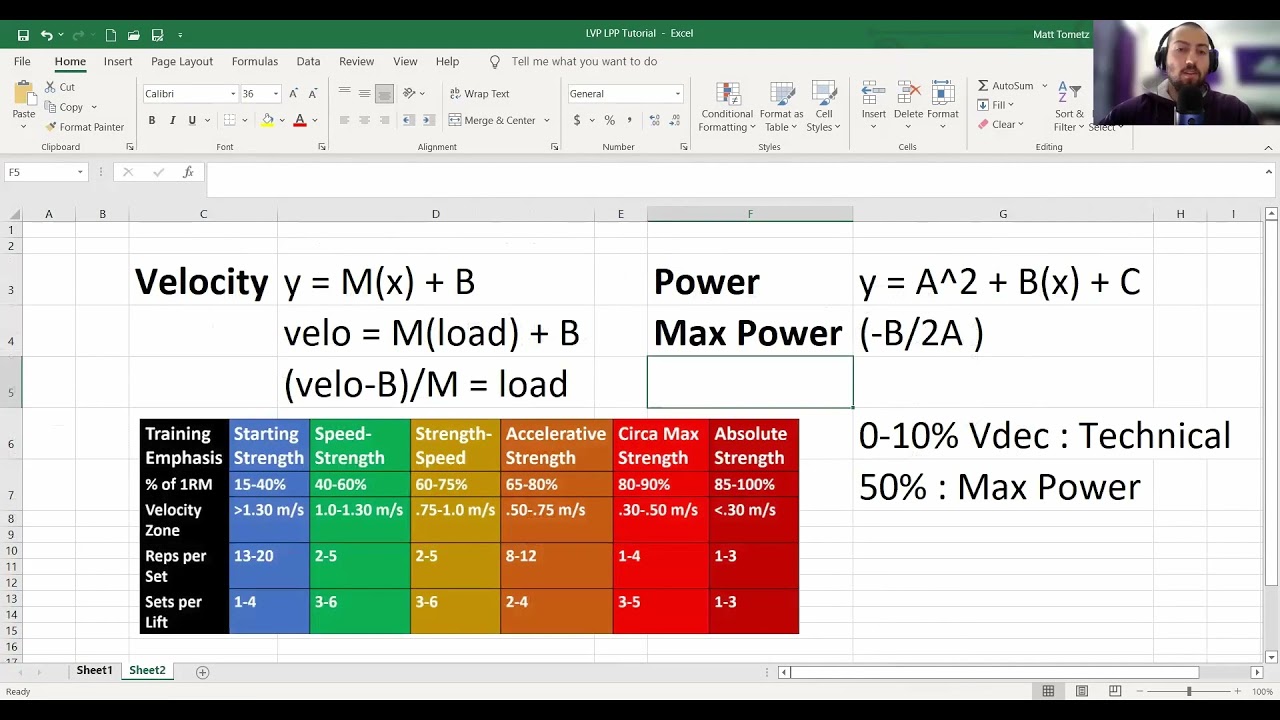Apply the red font color A
The image size is (1280, 720).
[299, 120]
